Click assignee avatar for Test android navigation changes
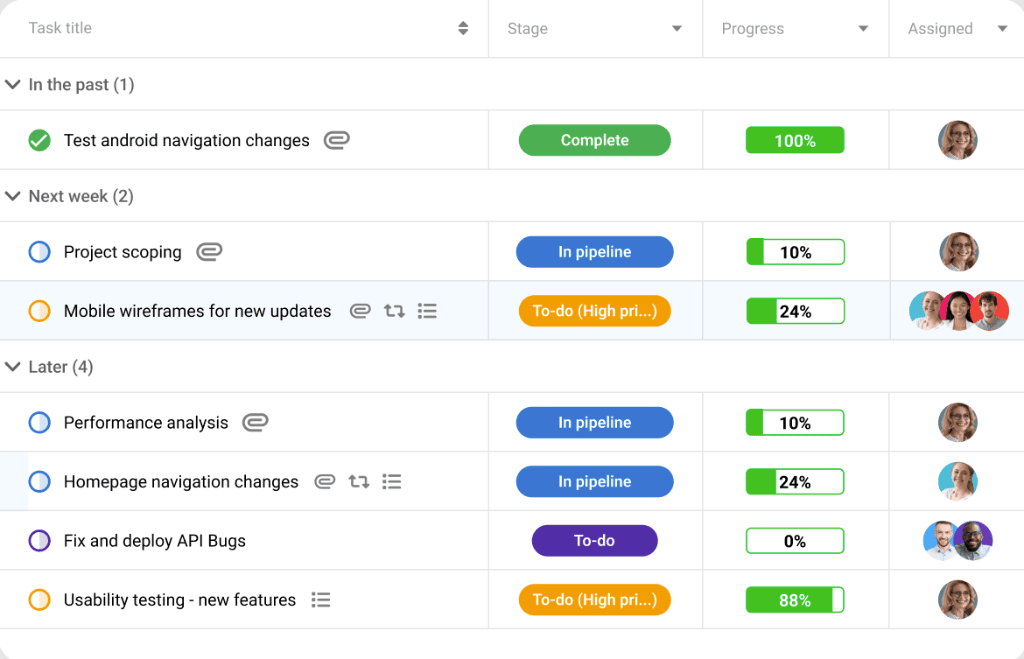Viewport: 1024px width, 659px height. [958, 140]
